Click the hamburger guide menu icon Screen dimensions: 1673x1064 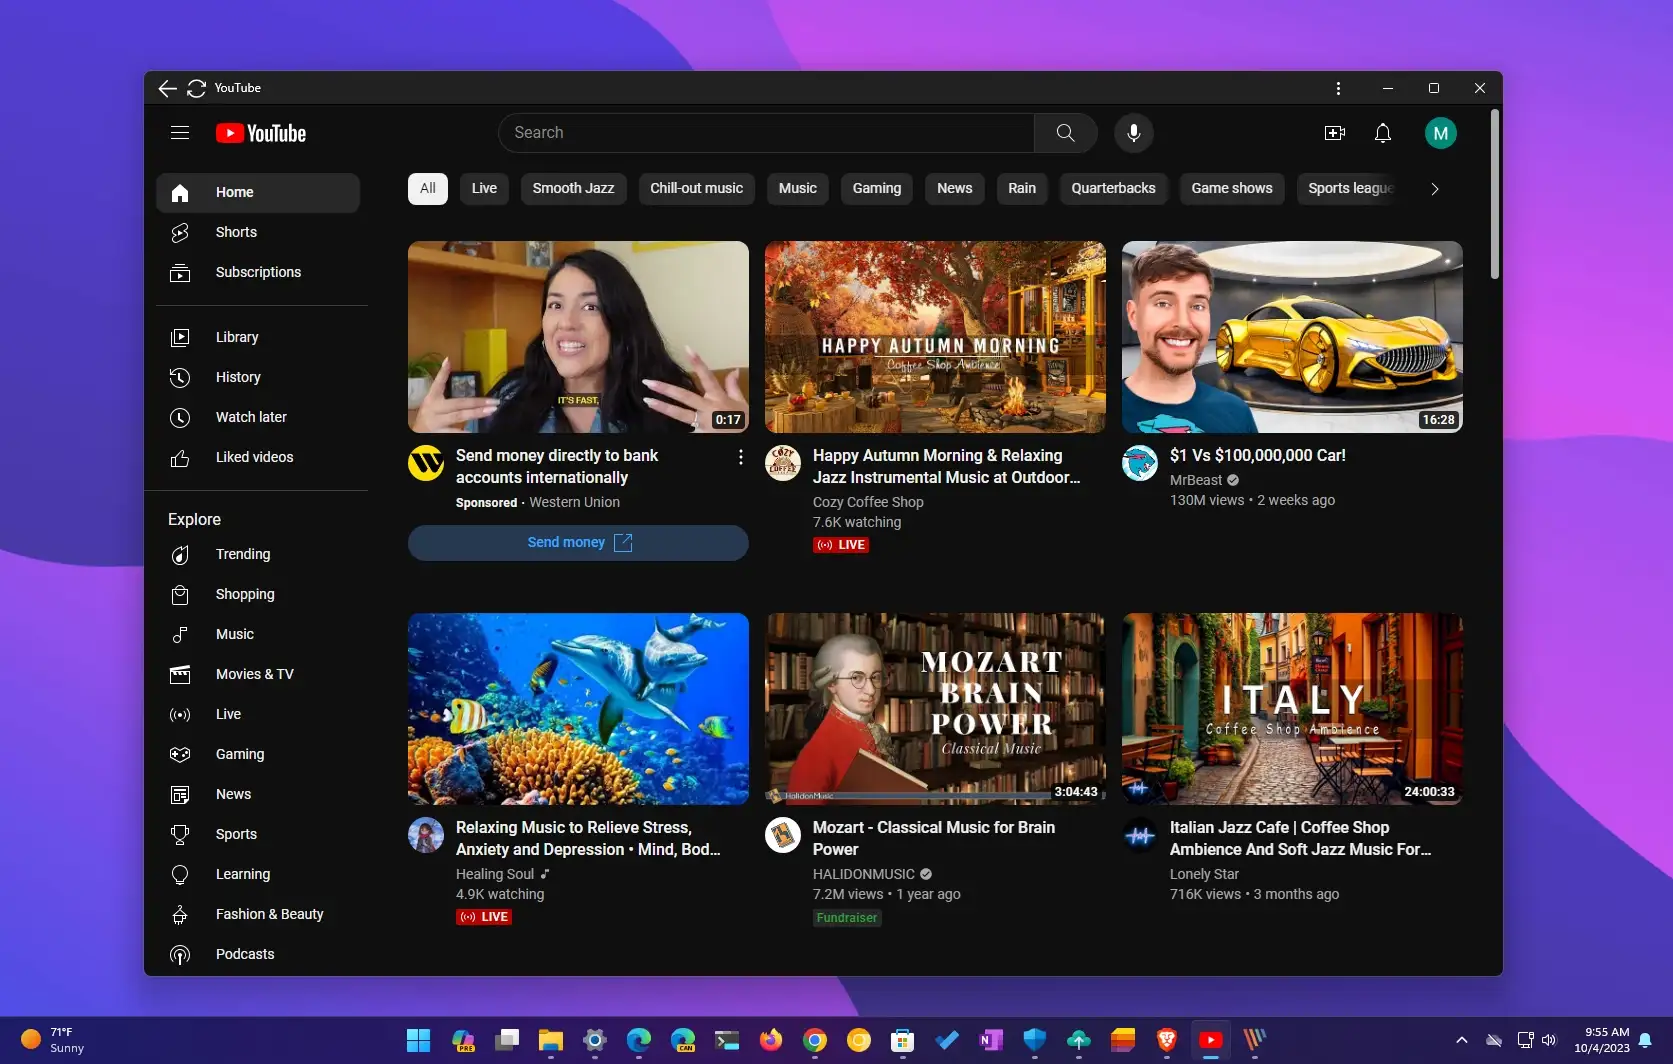tap(180, 132)
